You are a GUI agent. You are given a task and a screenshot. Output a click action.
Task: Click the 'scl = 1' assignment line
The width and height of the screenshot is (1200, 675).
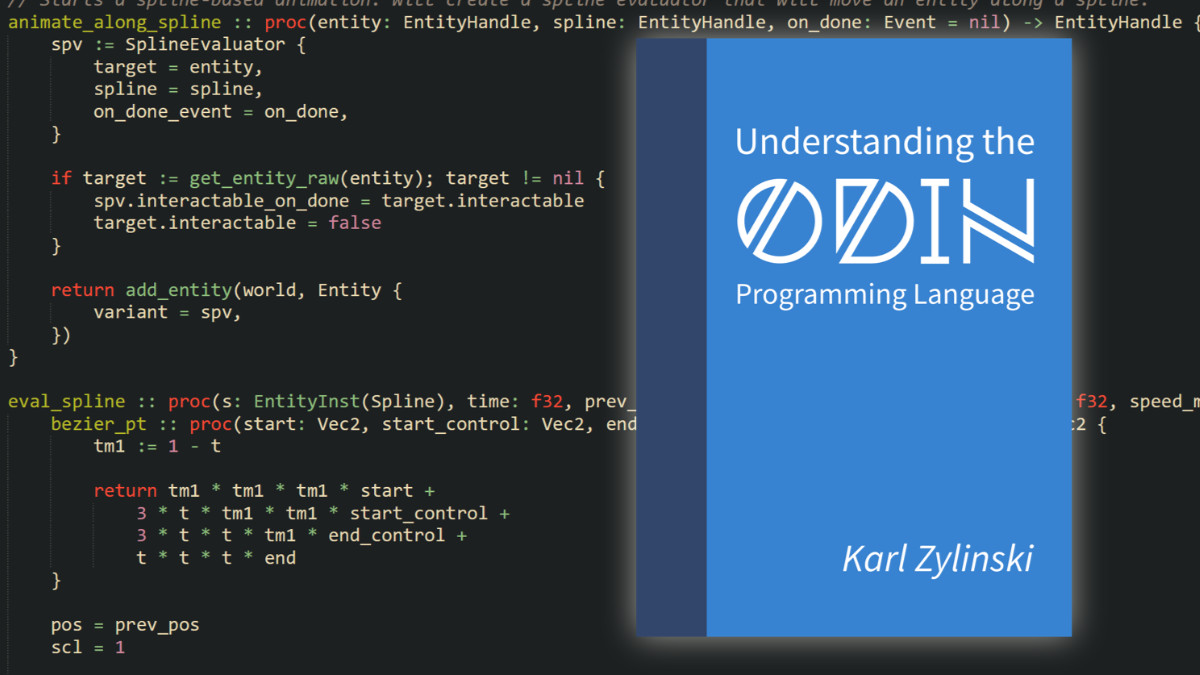(88, 647)
